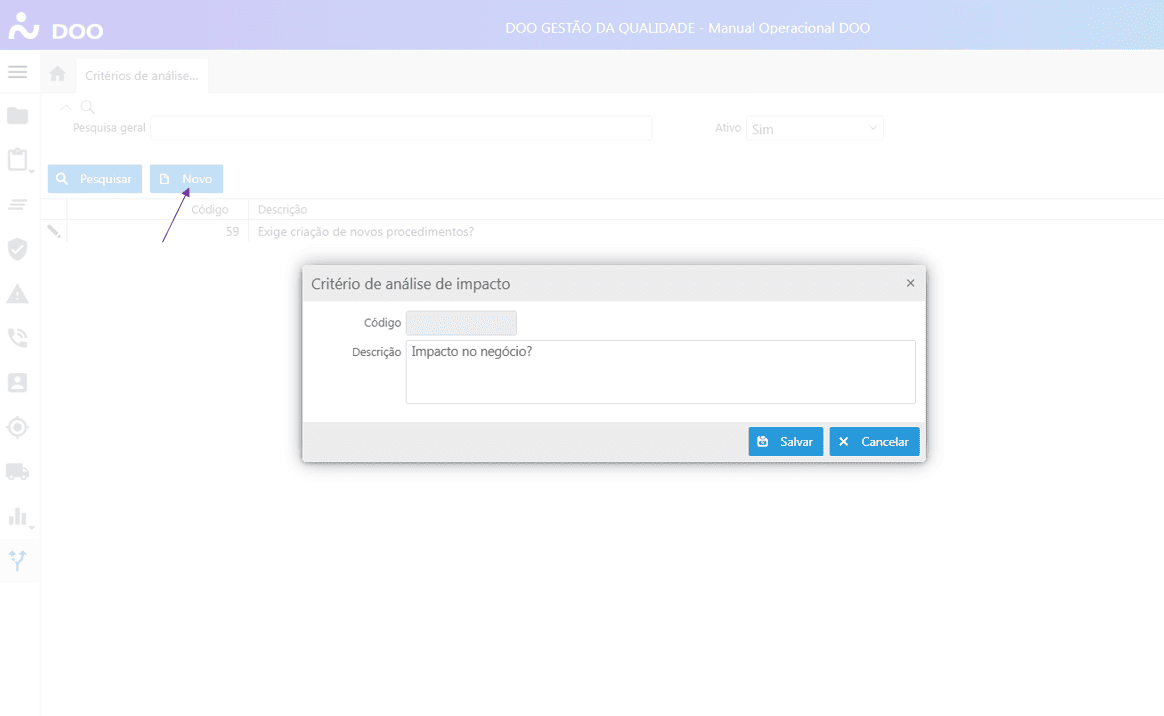
Task: Click the Descrição text area
Action: pyautogui.click(x=660, y=372)
